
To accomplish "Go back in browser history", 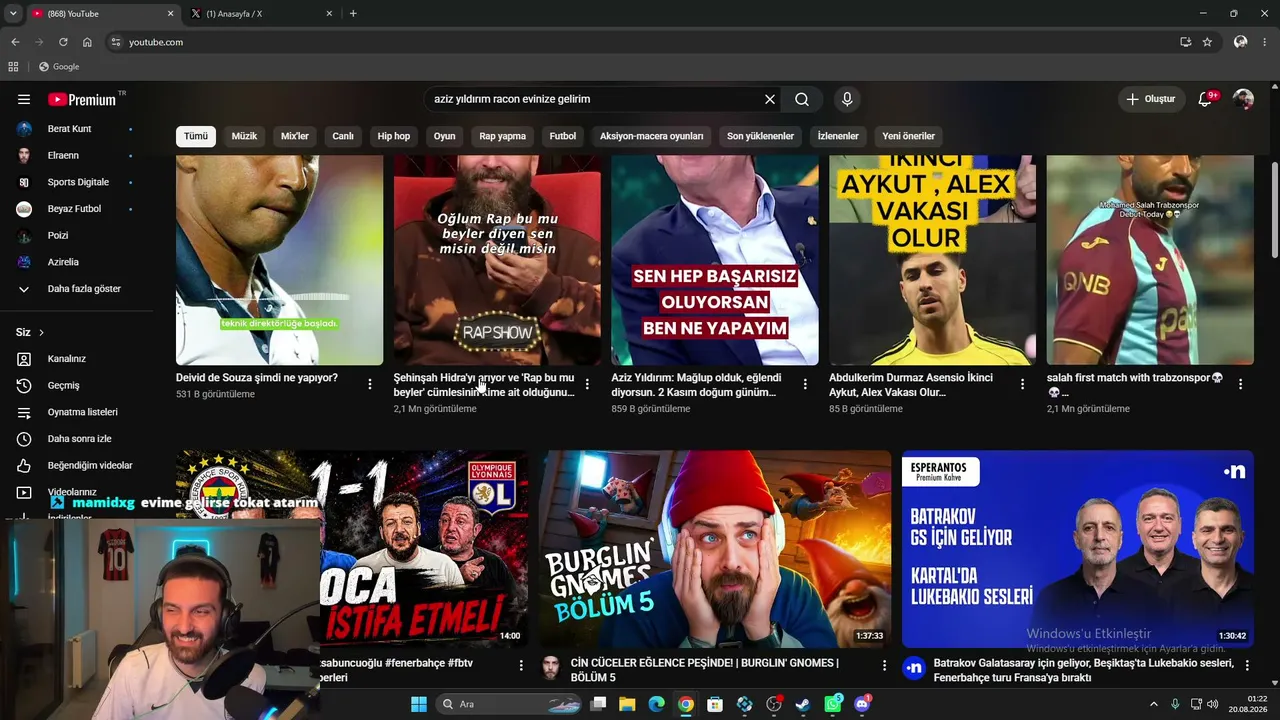I will tap(15, 42).
